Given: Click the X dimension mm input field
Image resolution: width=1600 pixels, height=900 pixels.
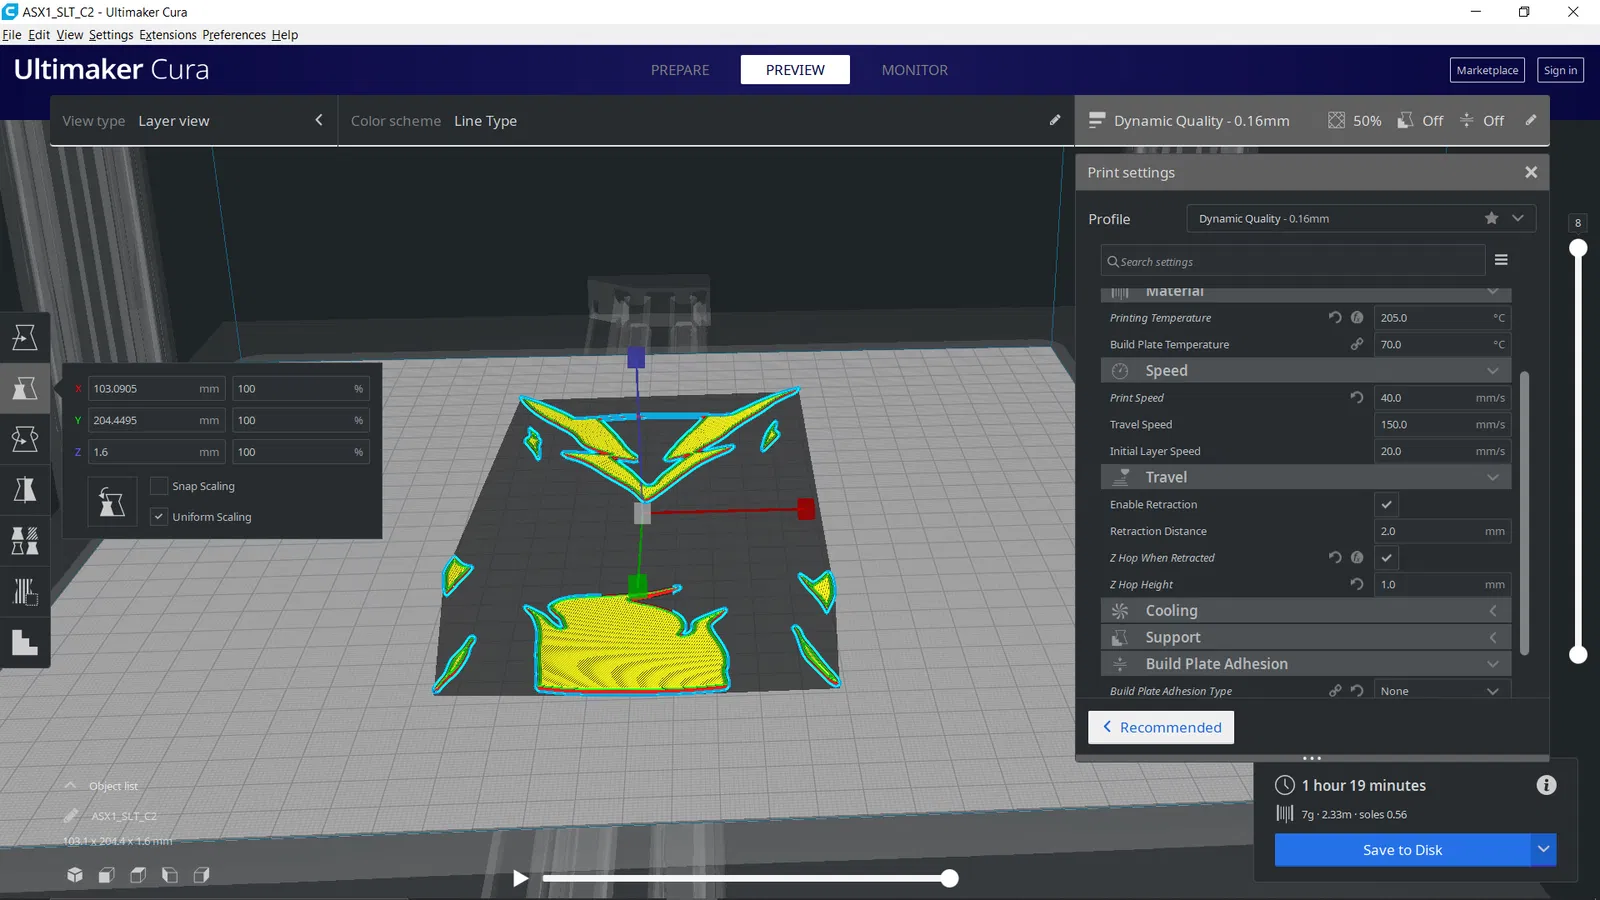Looking at the screenshot, I should (157, 388).
